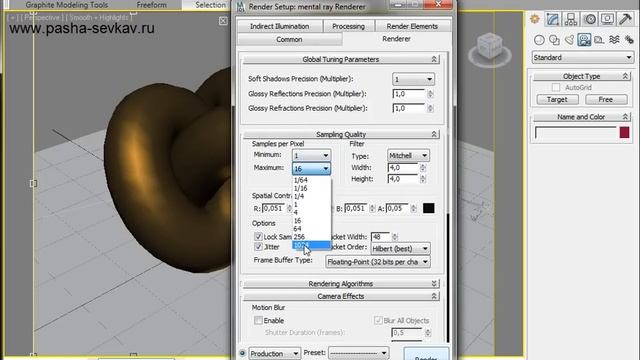Click the viewport corner box icon

(223, 20)
